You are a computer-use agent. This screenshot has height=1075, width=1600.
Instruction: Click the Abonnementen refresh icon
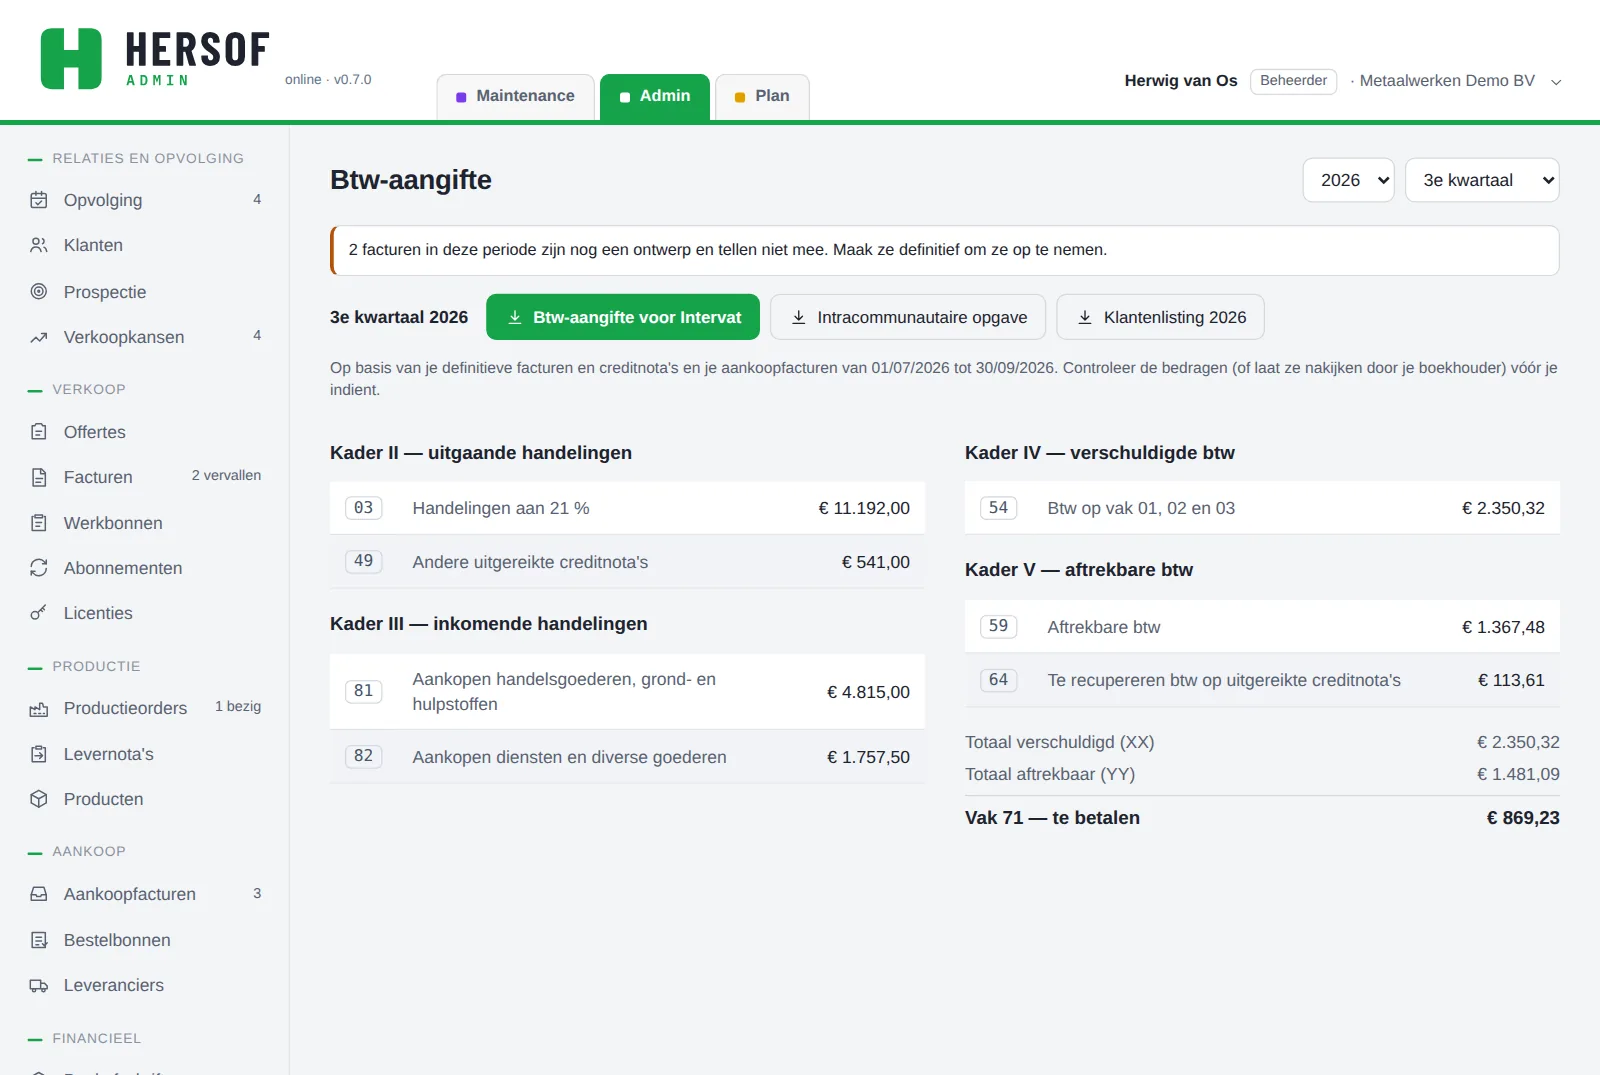point(39,568)
